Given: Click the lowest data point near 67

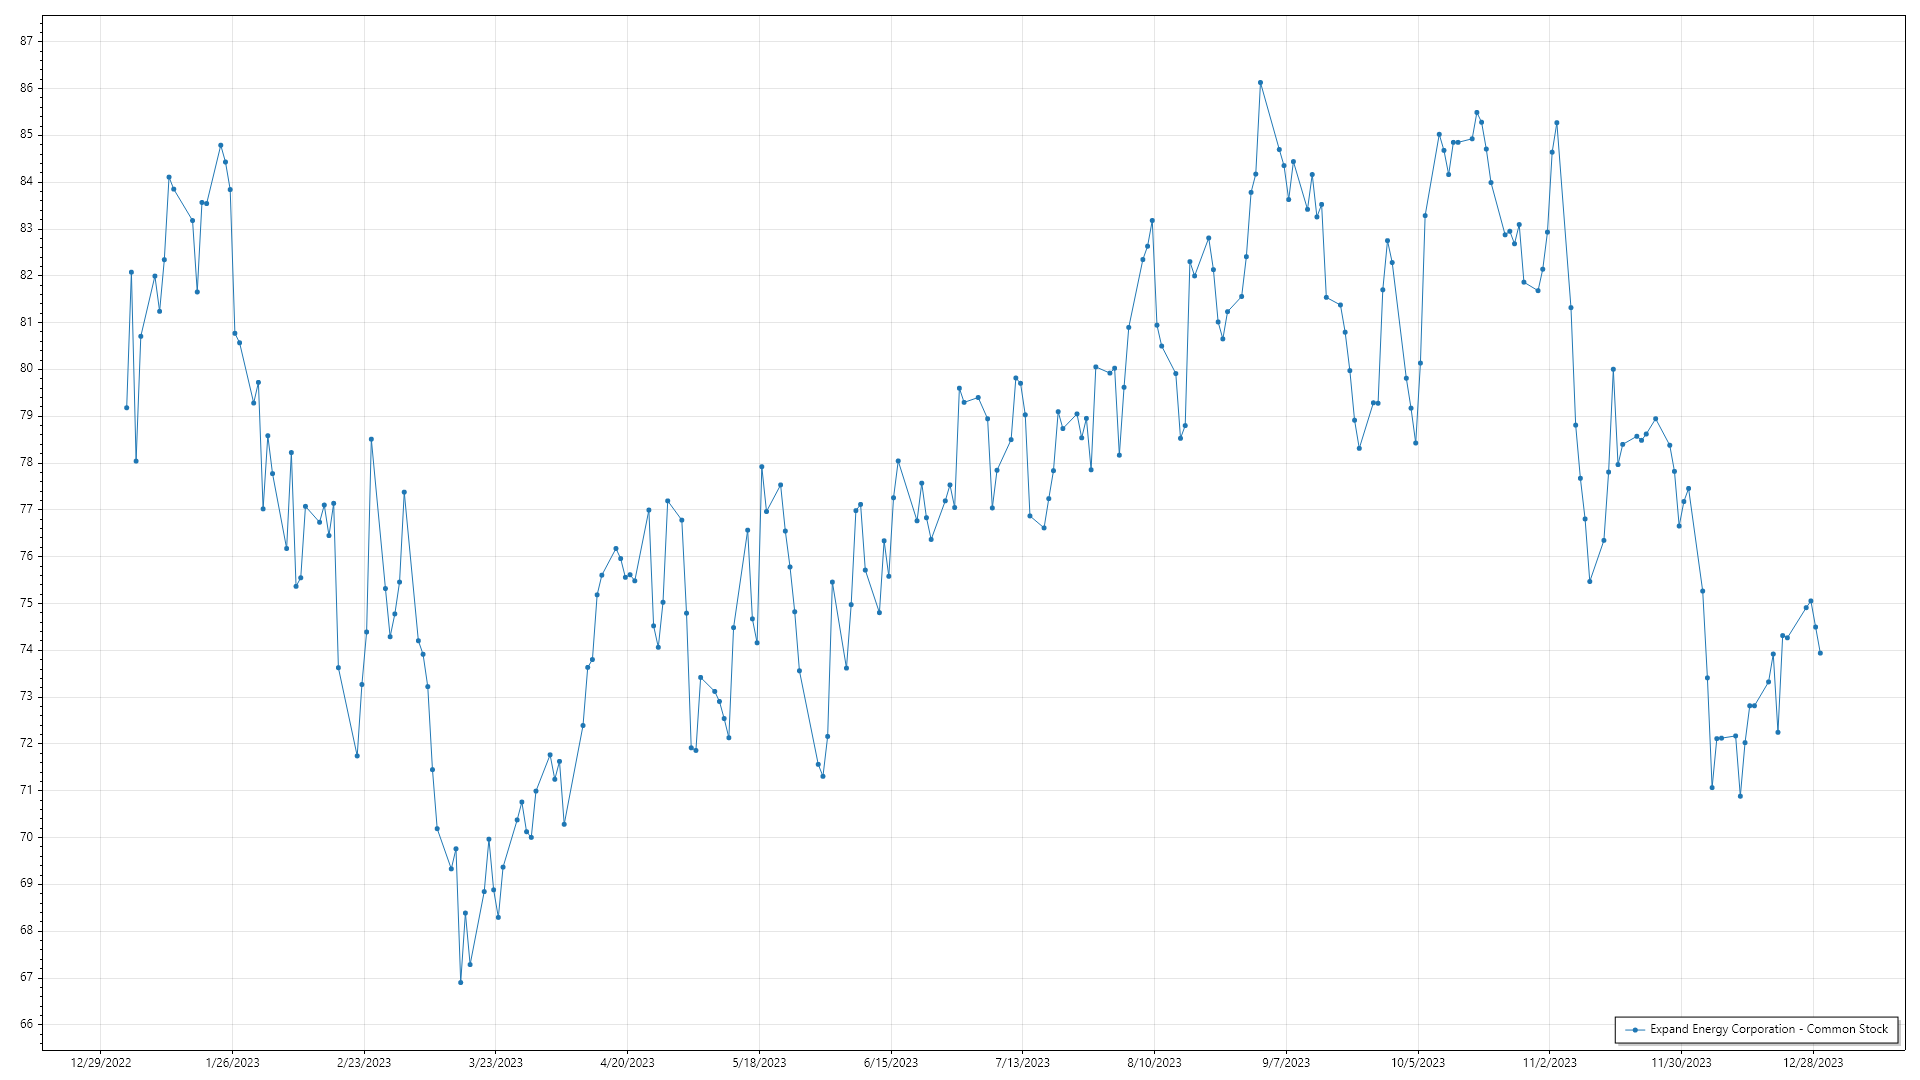Looking at the screenshot, I should point(461,983).
